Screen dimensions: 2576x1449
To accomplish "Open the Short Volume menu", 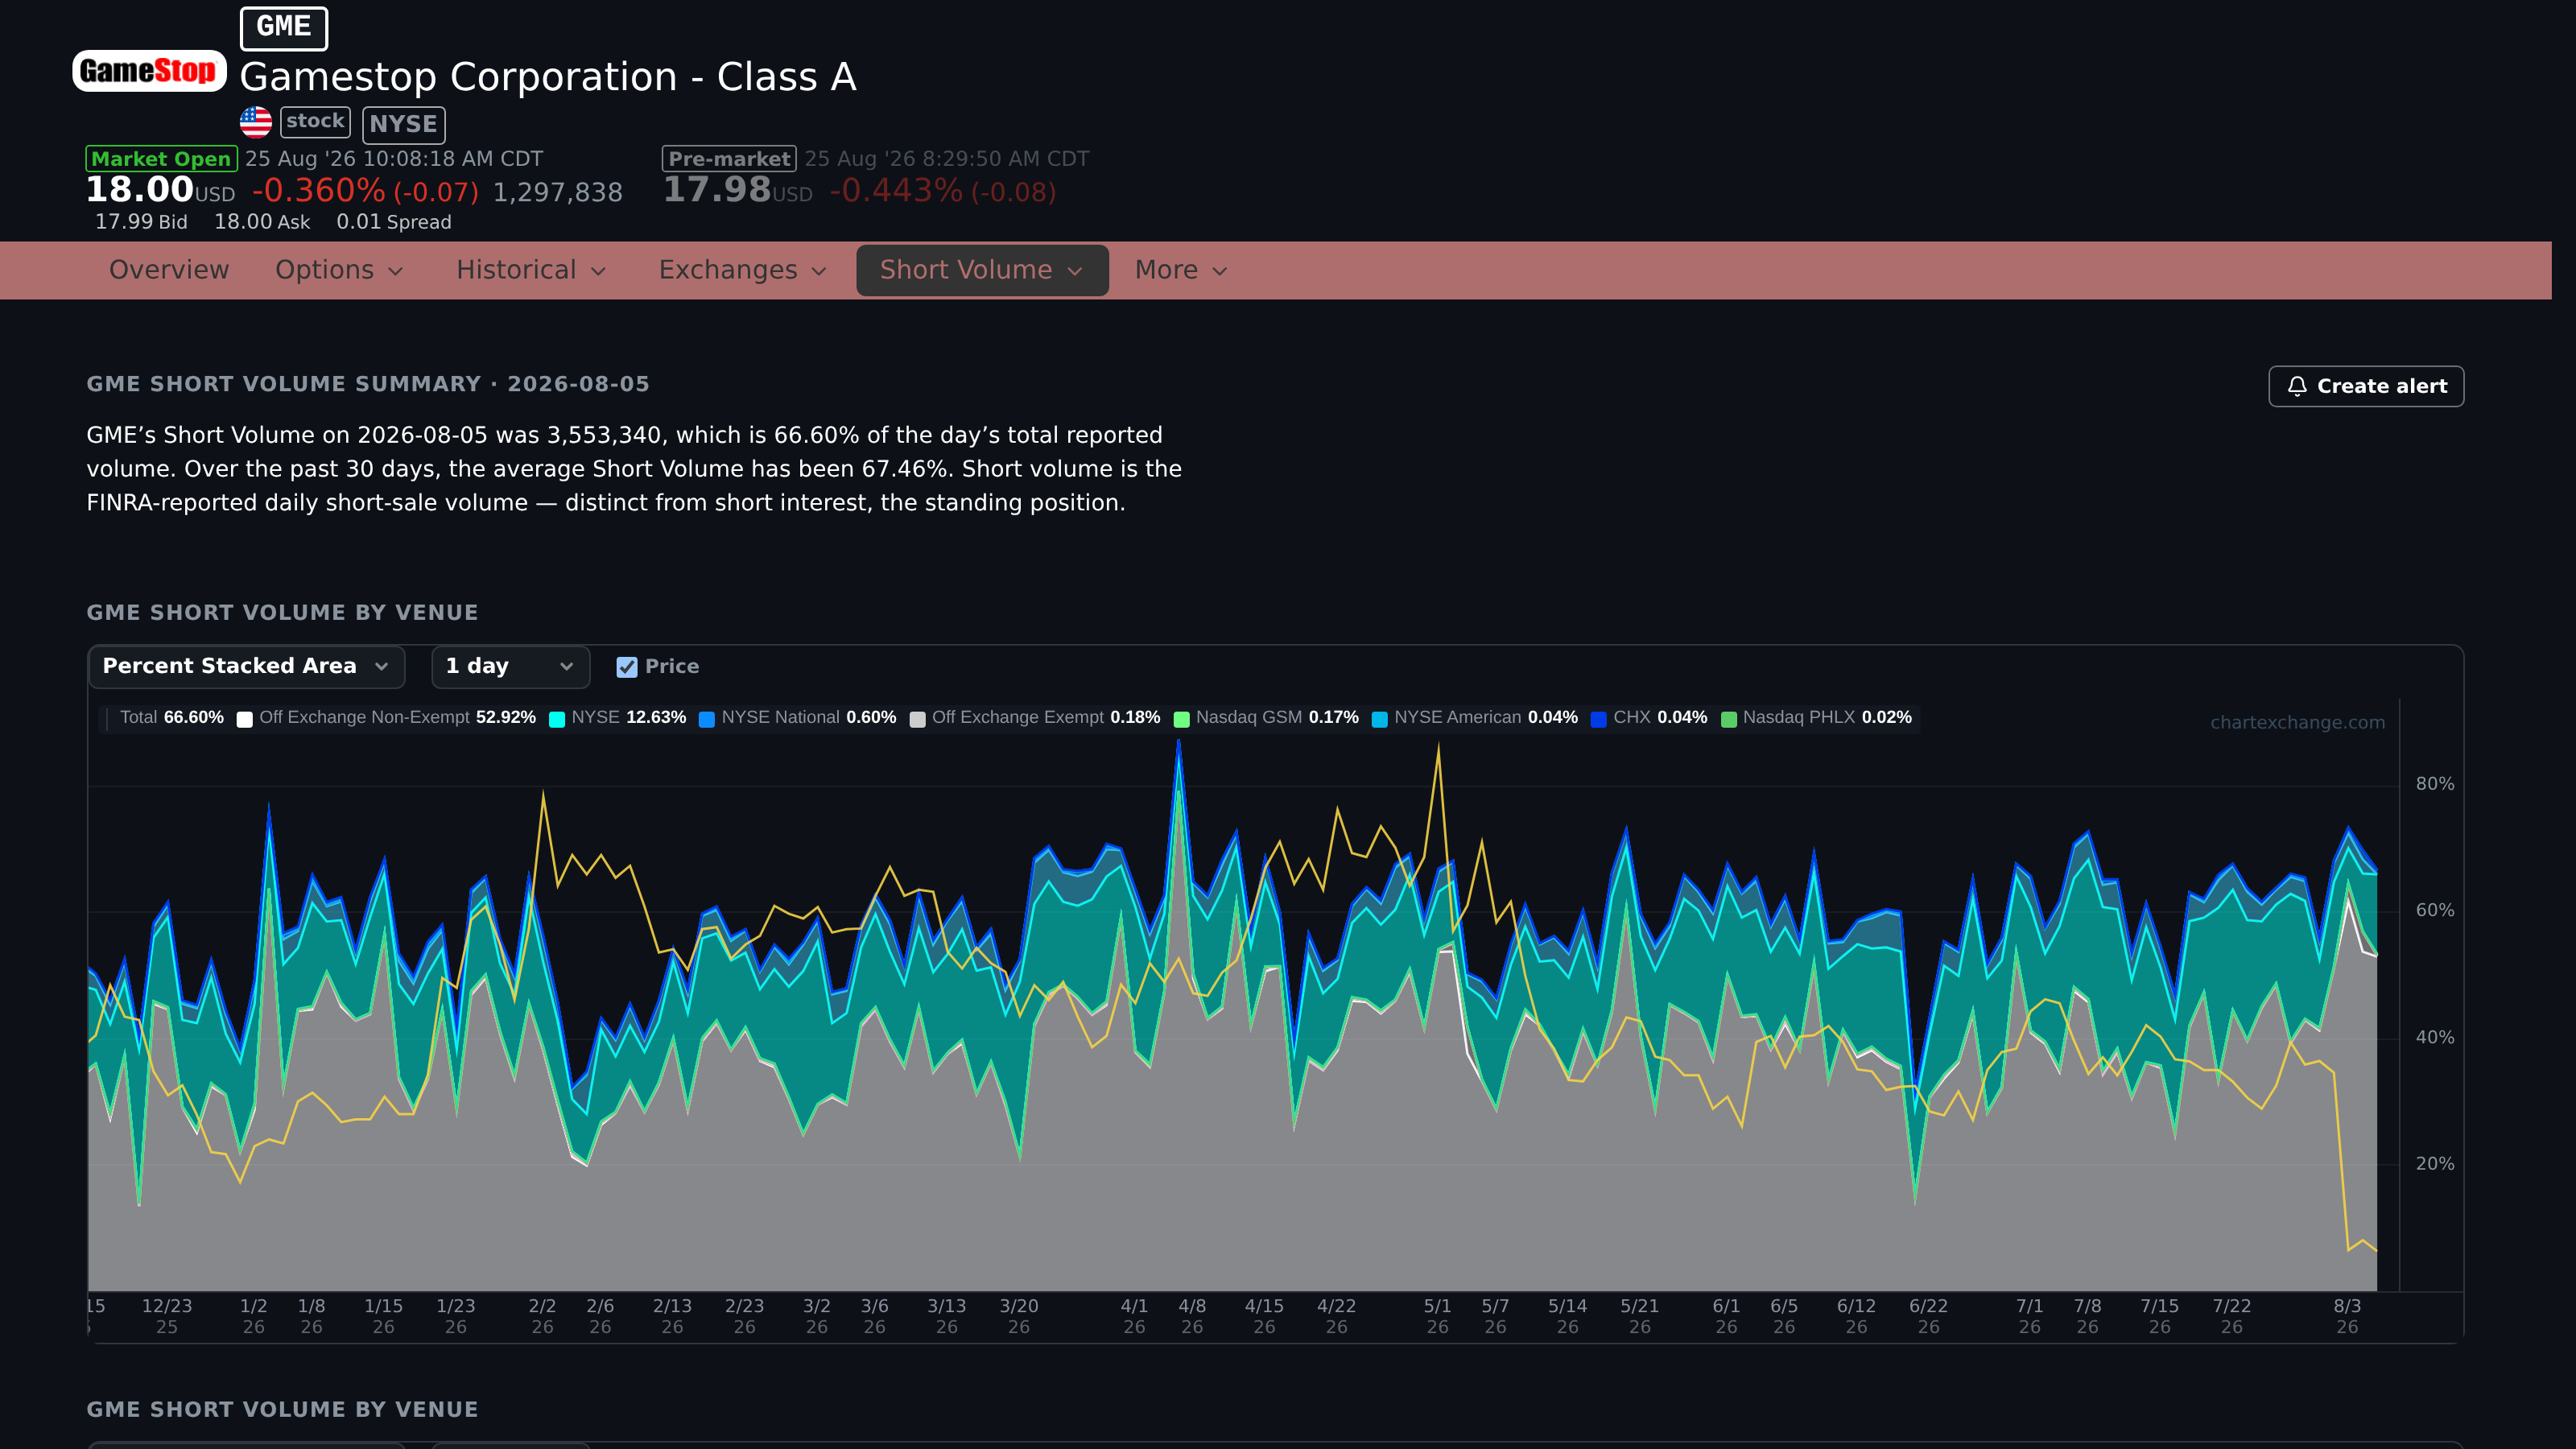I will click(982, 270).
